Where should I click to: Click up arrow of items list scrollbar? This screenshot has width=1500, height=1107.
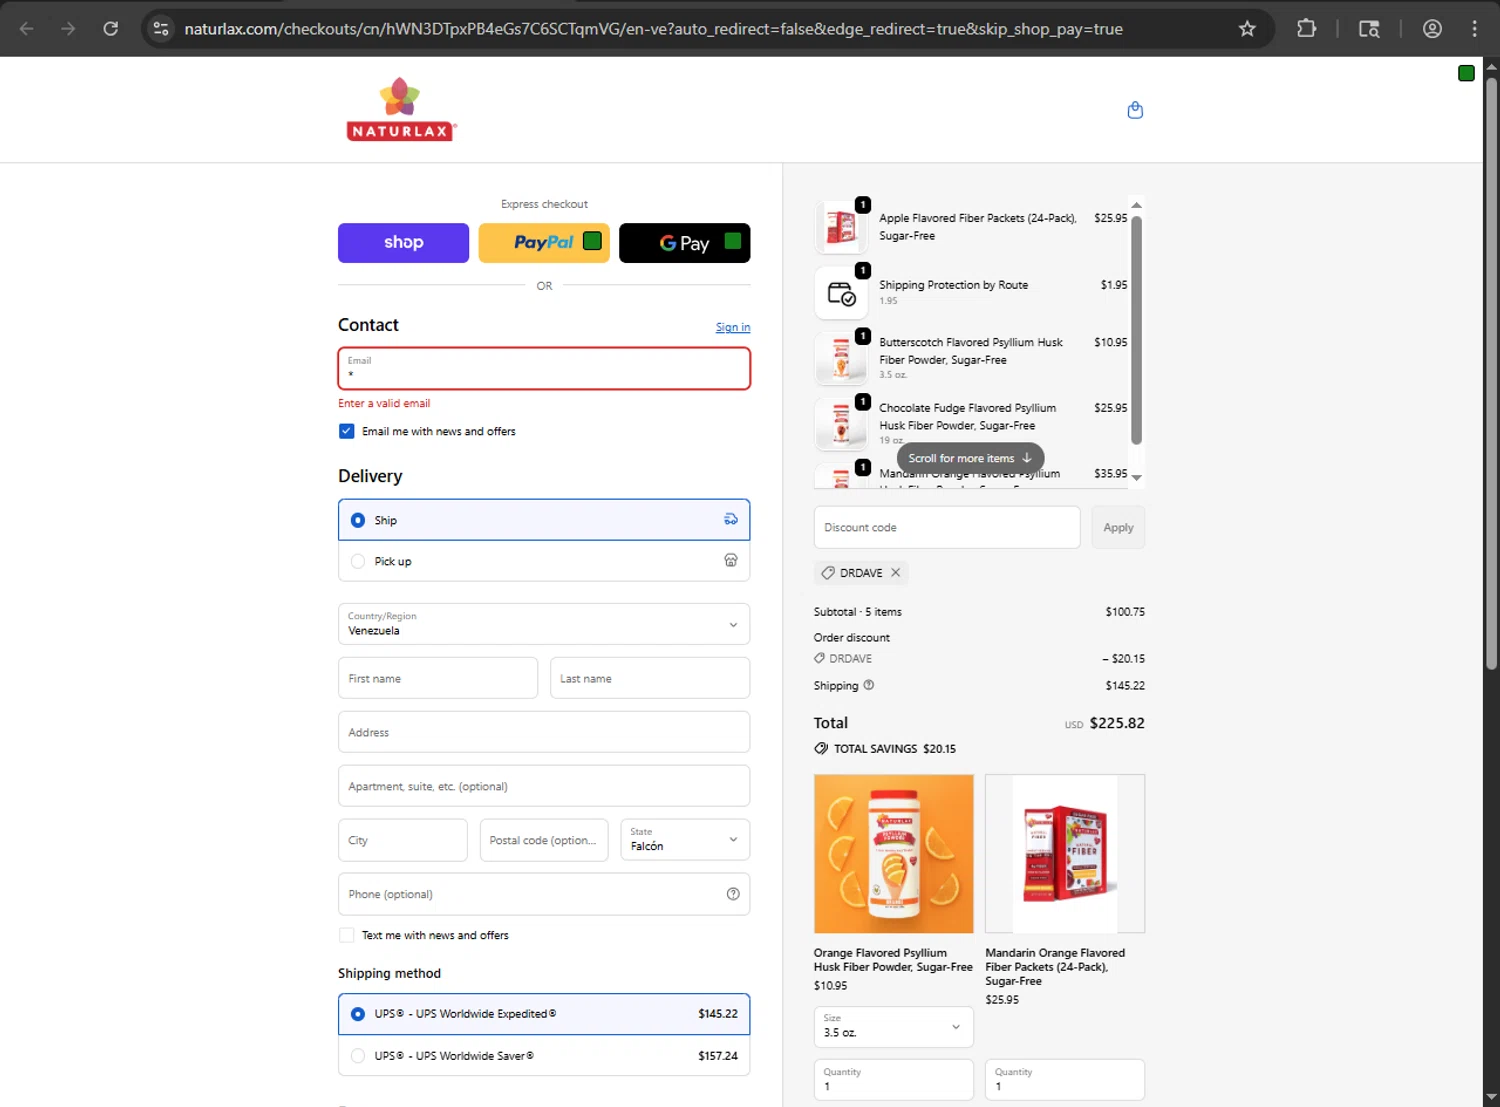[1136, 205]
